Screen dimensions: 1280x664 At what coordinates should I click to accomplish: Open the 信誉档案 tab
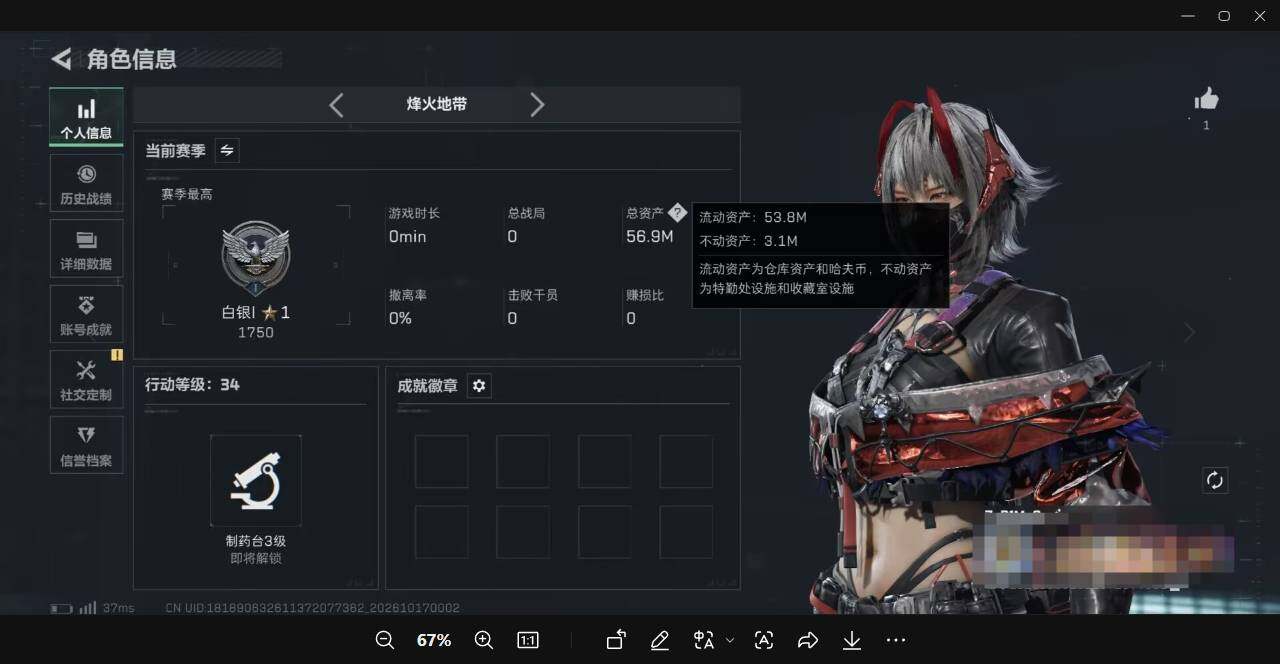pos(86,445)
